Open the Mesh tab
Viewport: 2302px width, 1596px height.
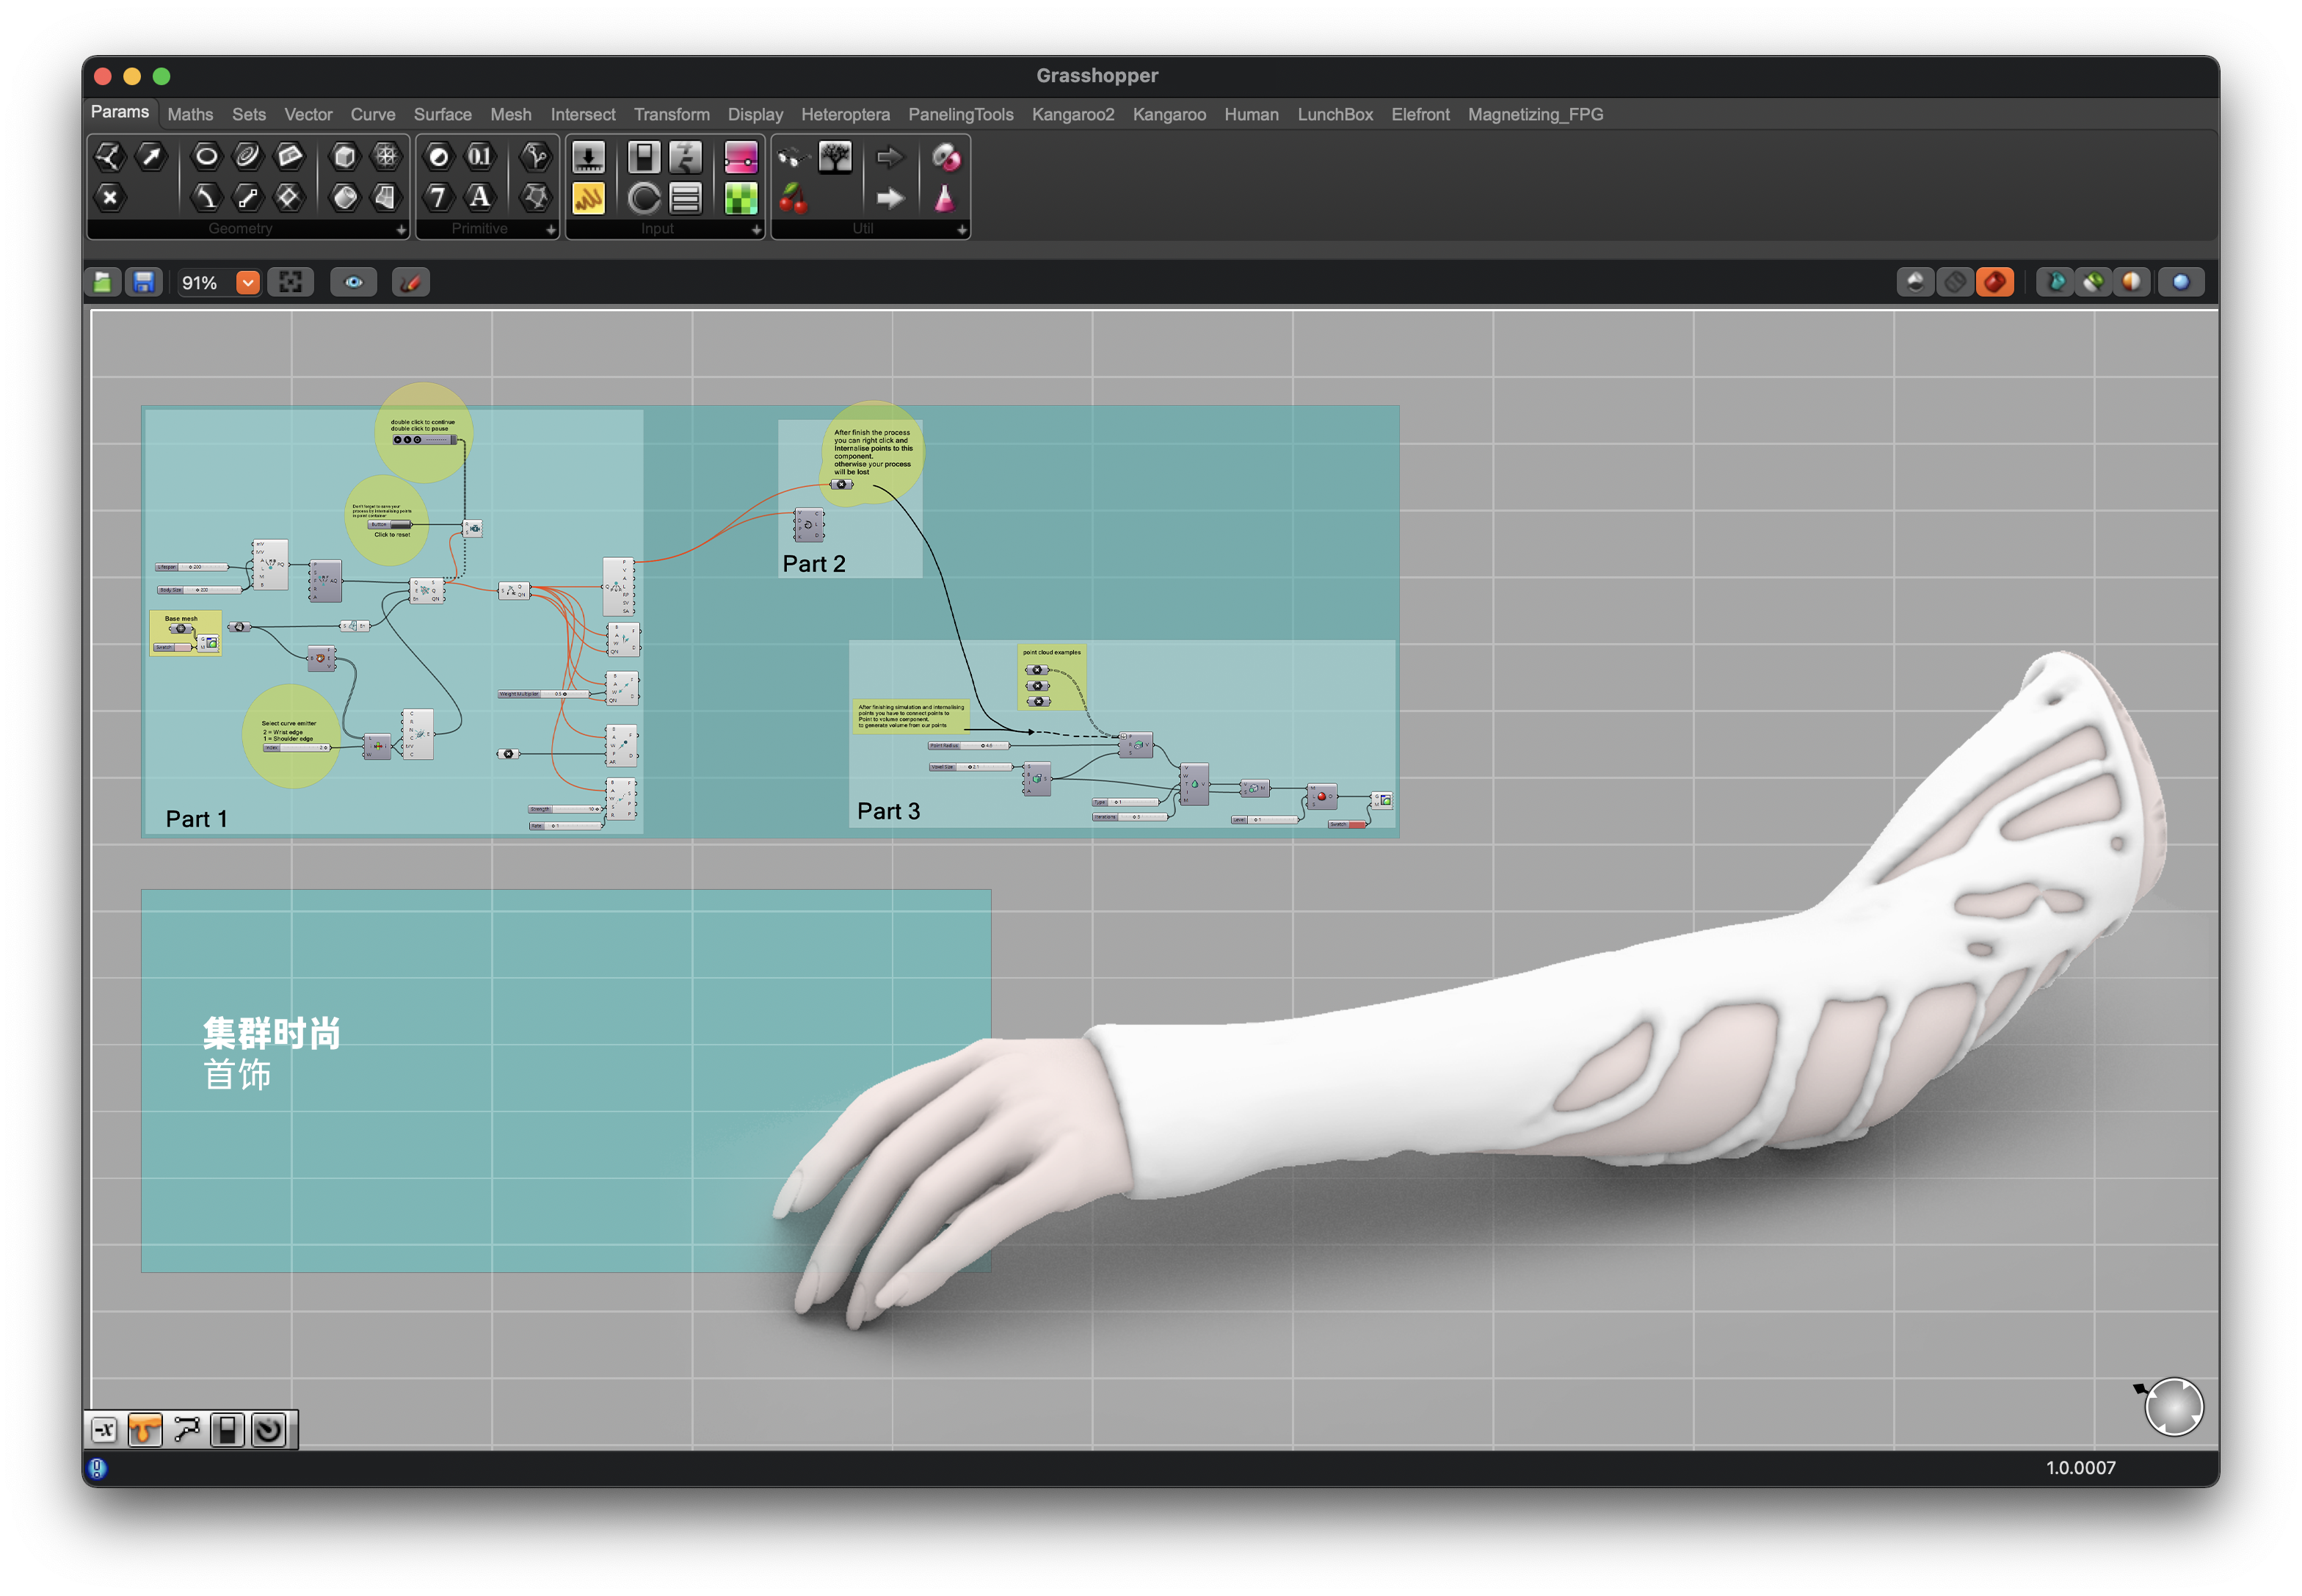(x=510, y=115)
